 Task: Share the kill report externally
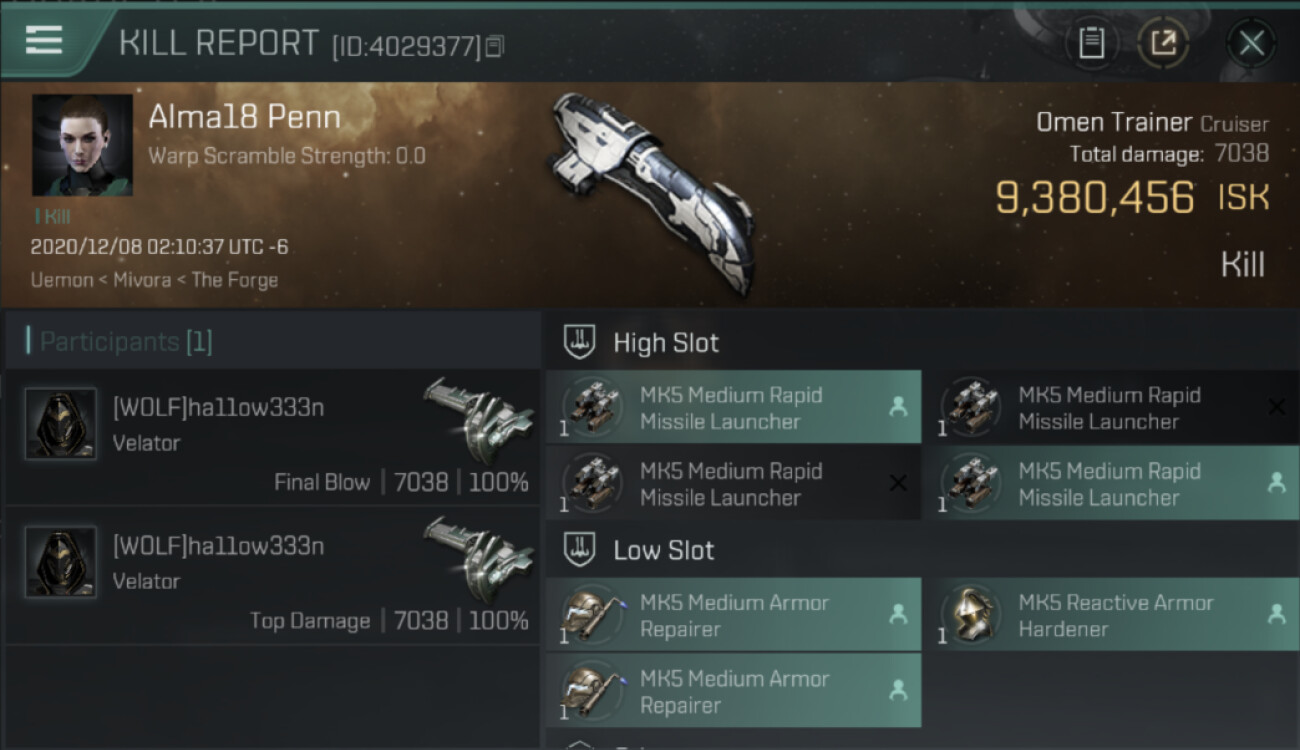(1163, 43)
